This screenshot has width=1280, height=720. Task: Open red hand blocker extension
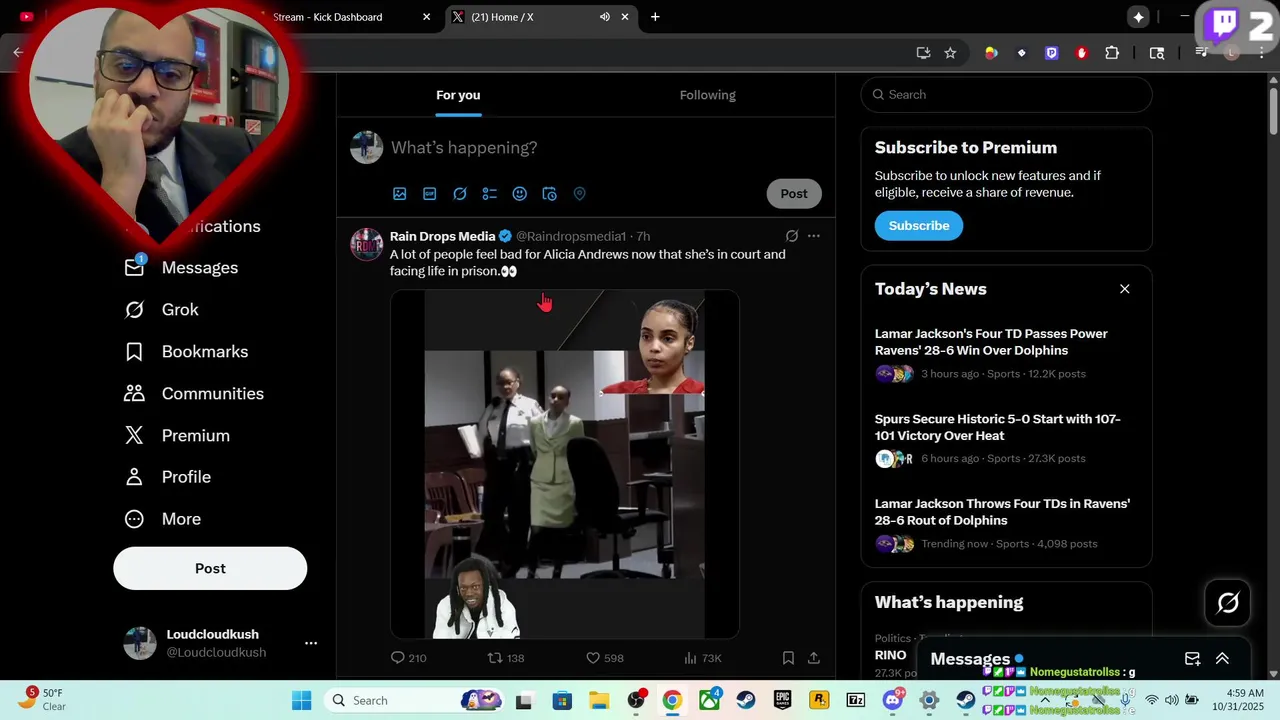[1081, 53]
